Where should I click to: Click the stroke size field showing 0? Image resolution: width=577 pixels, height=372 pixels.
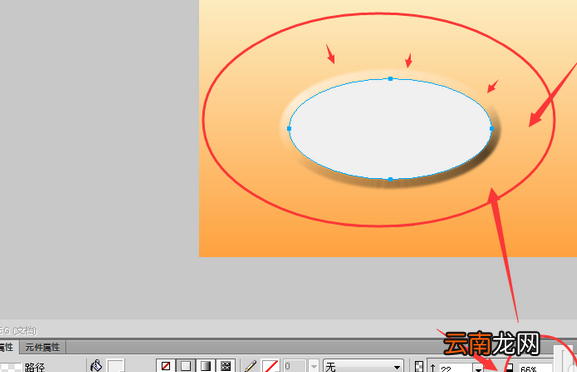click(295, 366)
